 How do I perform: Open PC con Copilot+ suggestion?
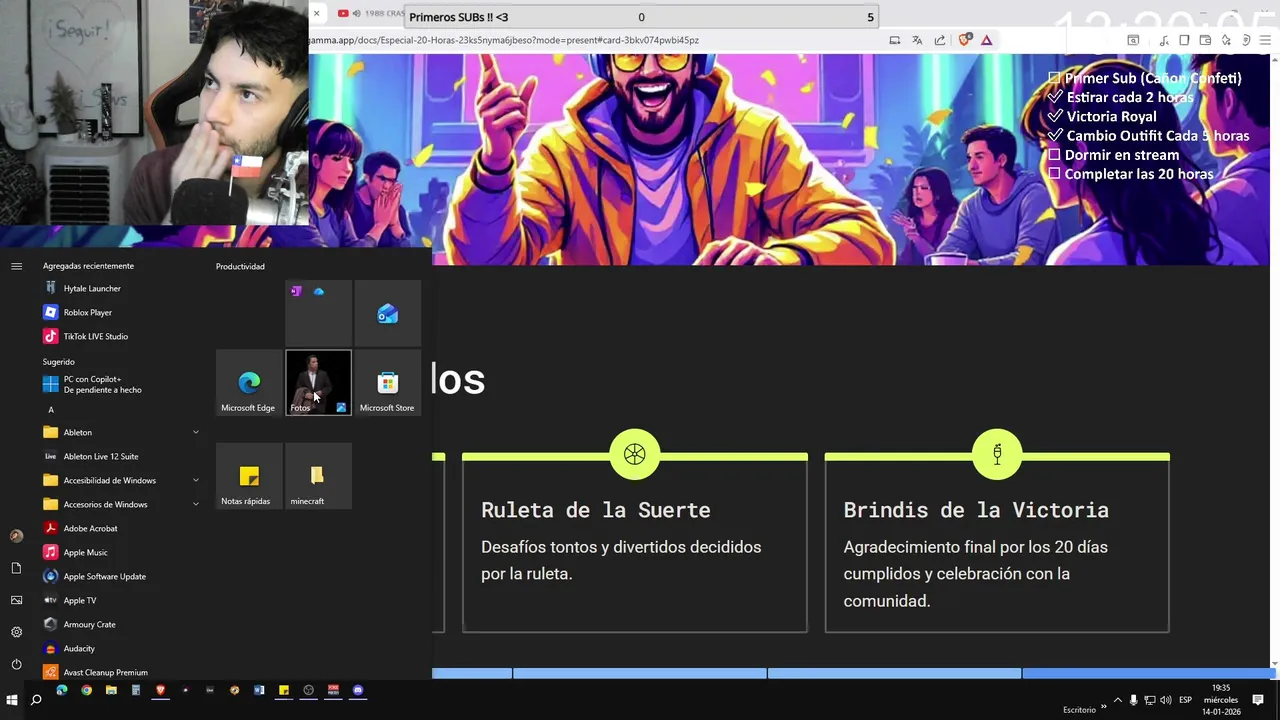[120, 384]
